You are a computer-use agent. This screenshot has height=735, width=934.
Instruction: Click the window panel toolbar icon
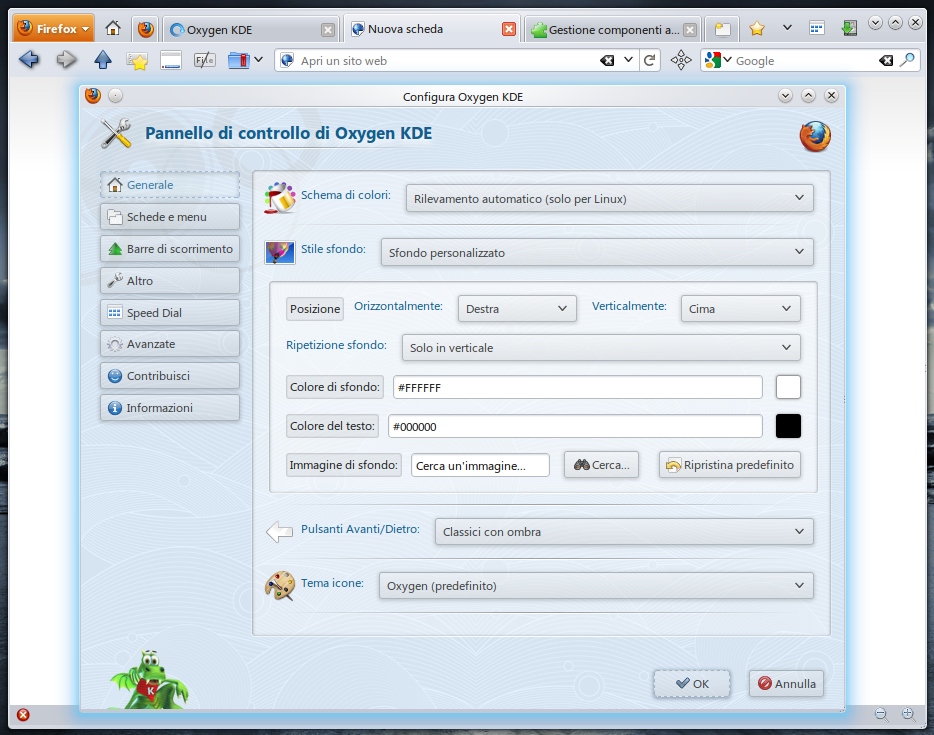[171, 60]
